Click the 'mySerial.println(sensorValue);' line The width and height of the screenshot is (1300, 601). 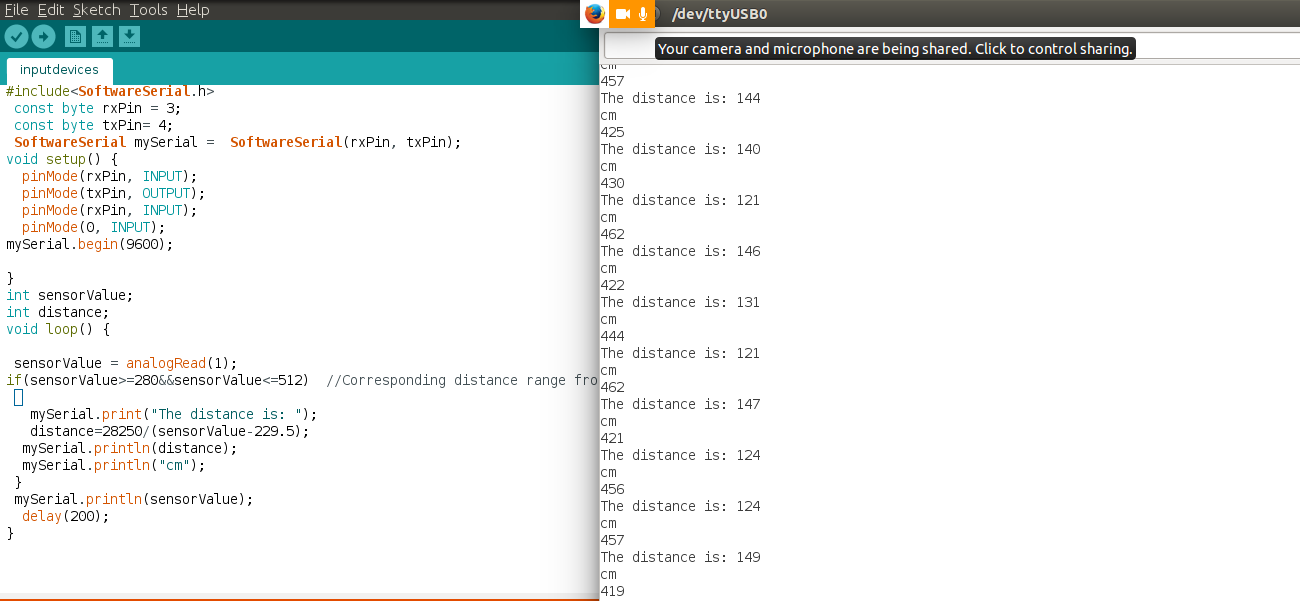pyautogui.click(x=134, y=499)
